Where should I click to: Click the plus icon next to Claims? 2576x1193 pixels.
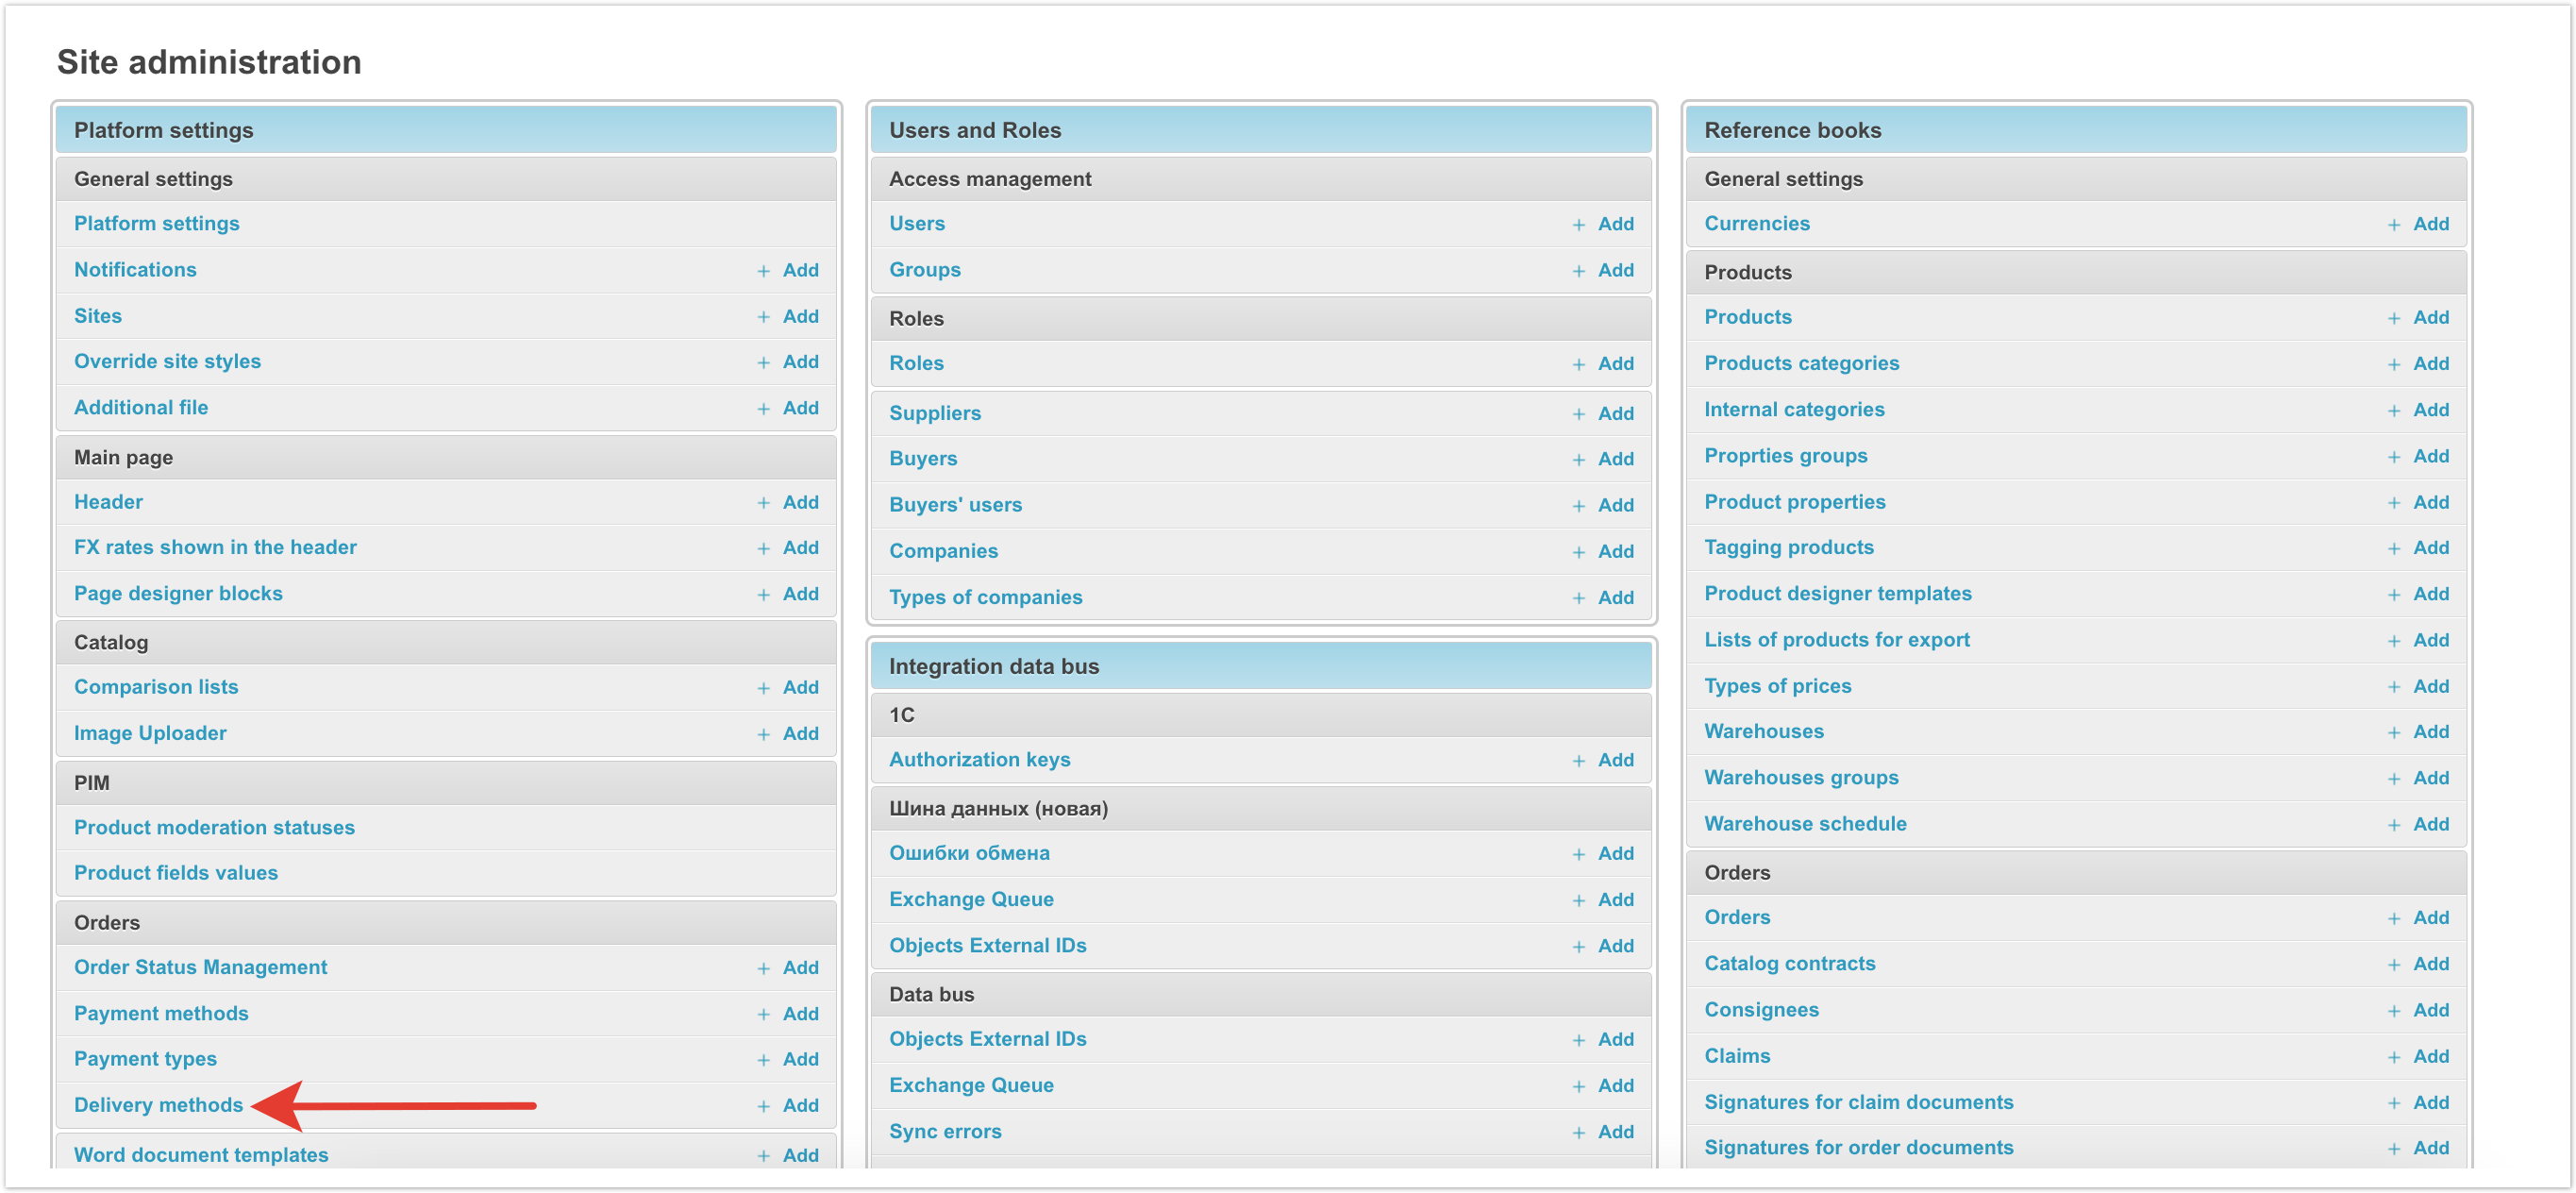tap(2393, 1057)
